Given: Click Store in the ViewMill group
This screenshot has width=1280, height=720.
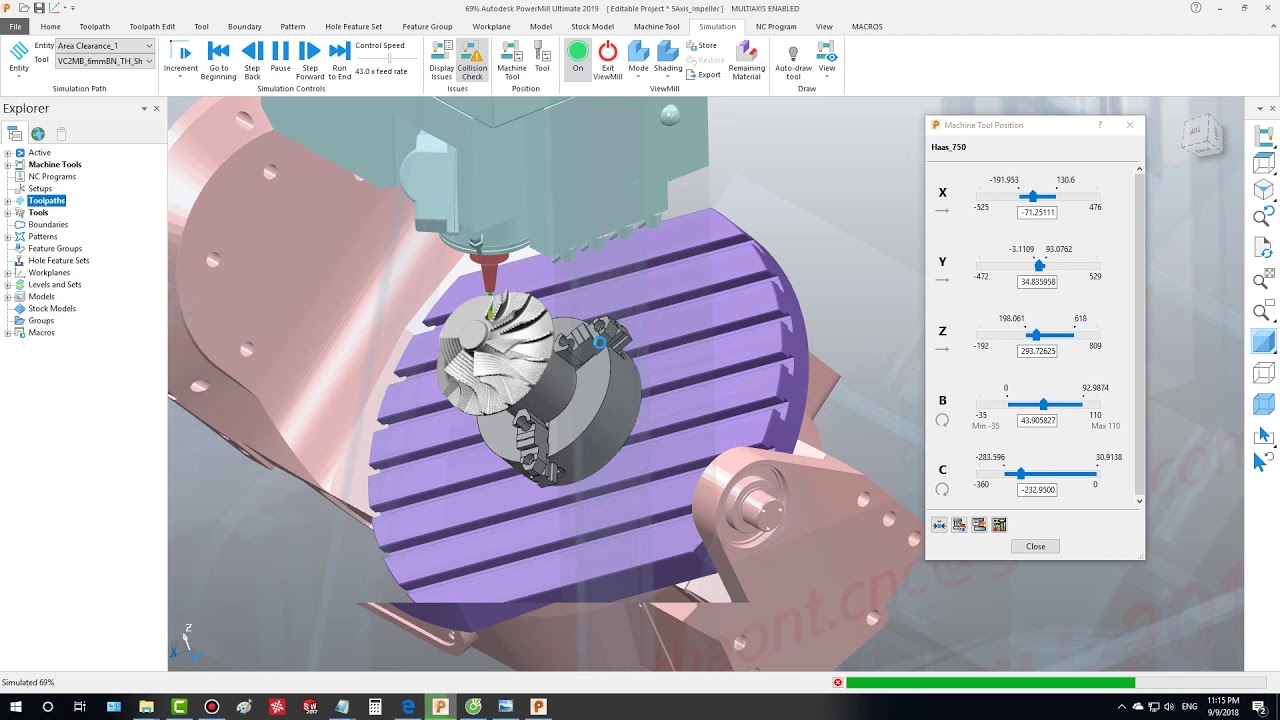Looking at the screenshot, I should (702, 45).
